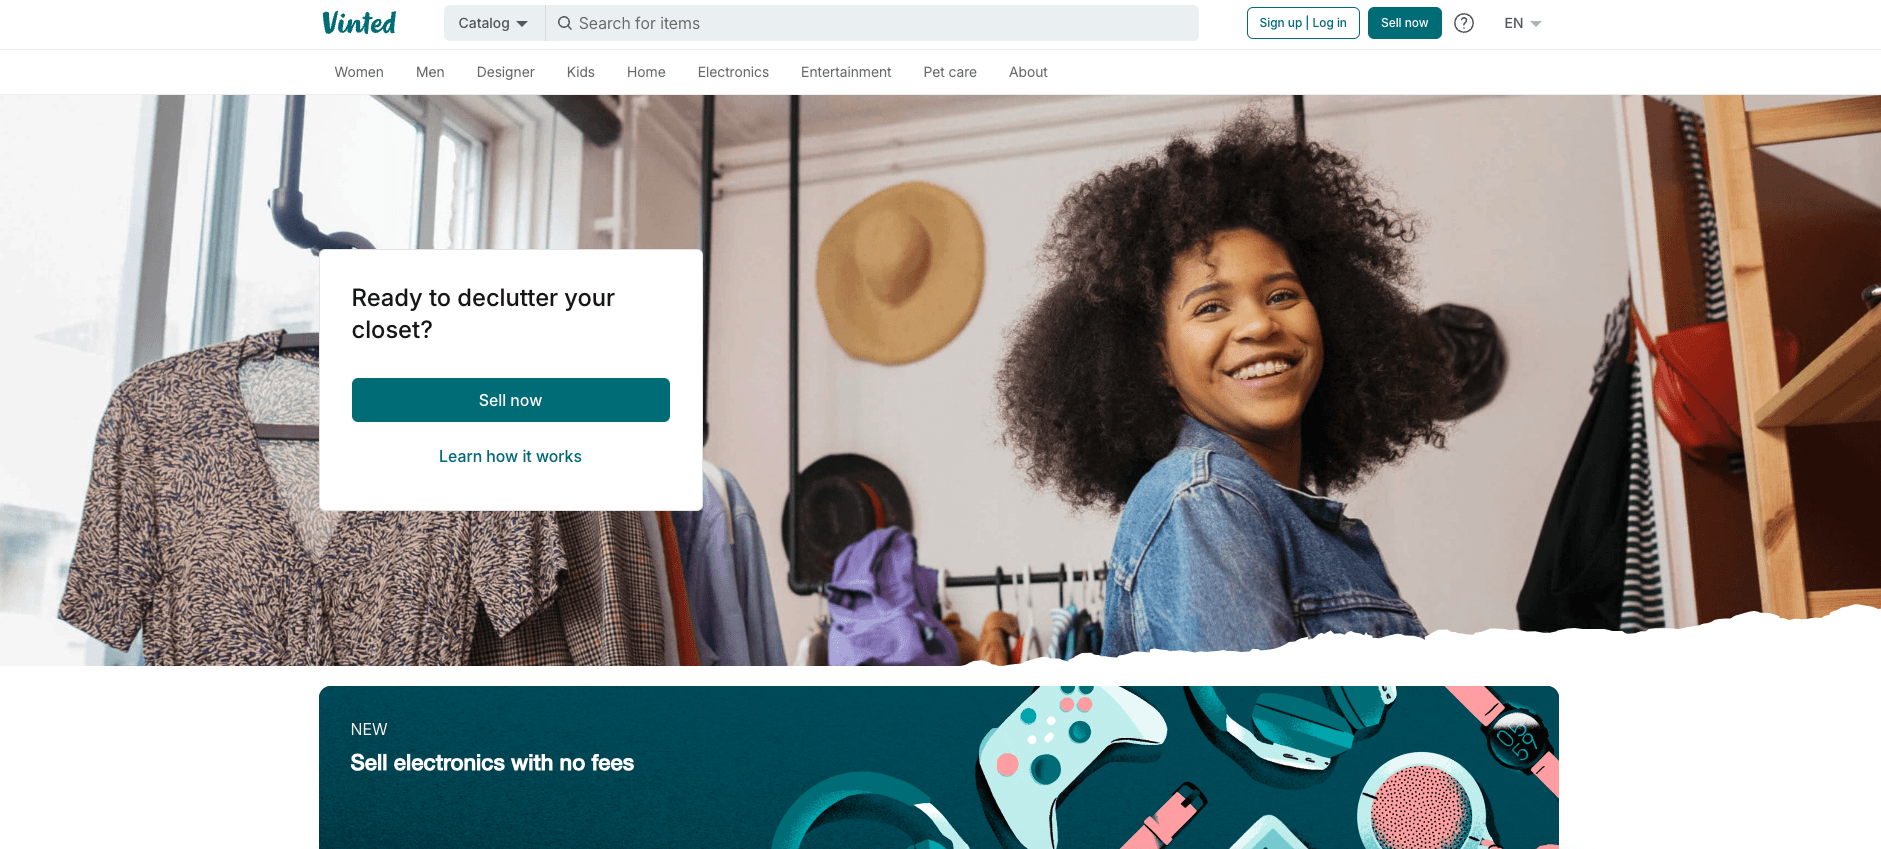Image resolution: width=1881 pixels, height=849 pixels.
Task: Open Sell electronics with no fees banner
Action: pos(939,767)
